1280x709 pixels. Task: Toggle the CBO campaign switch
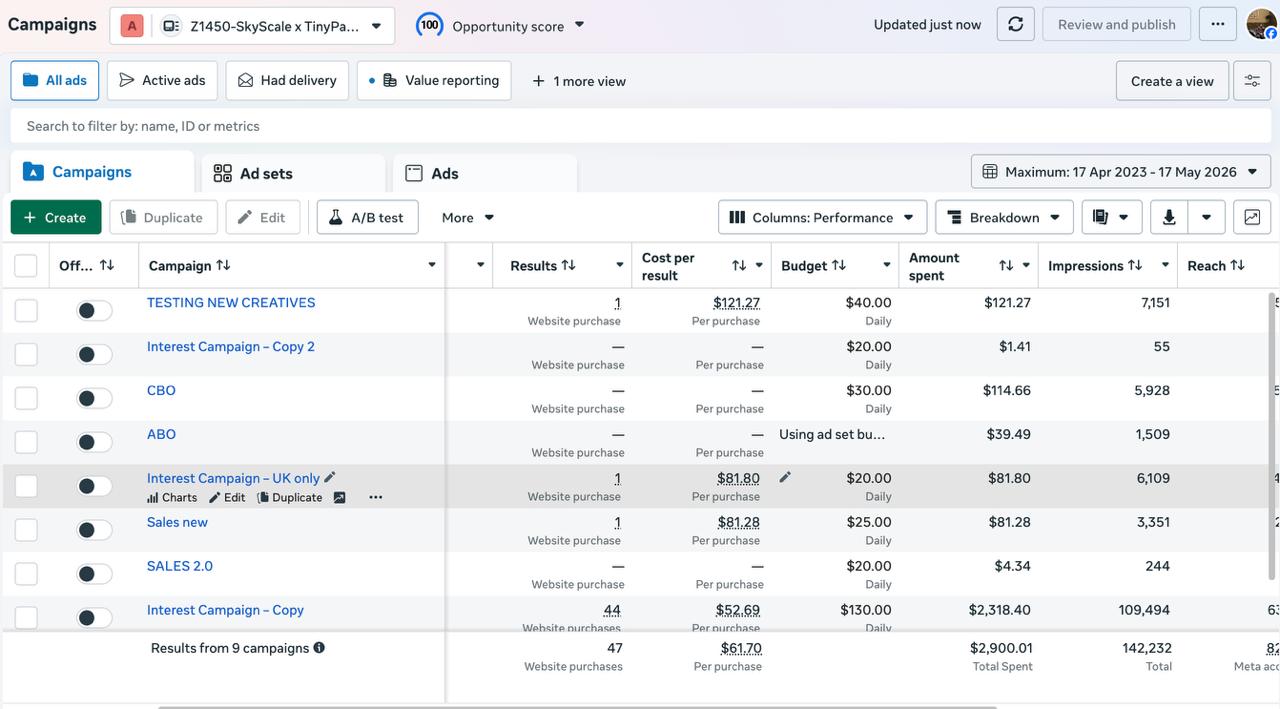[x=95, y=398]
